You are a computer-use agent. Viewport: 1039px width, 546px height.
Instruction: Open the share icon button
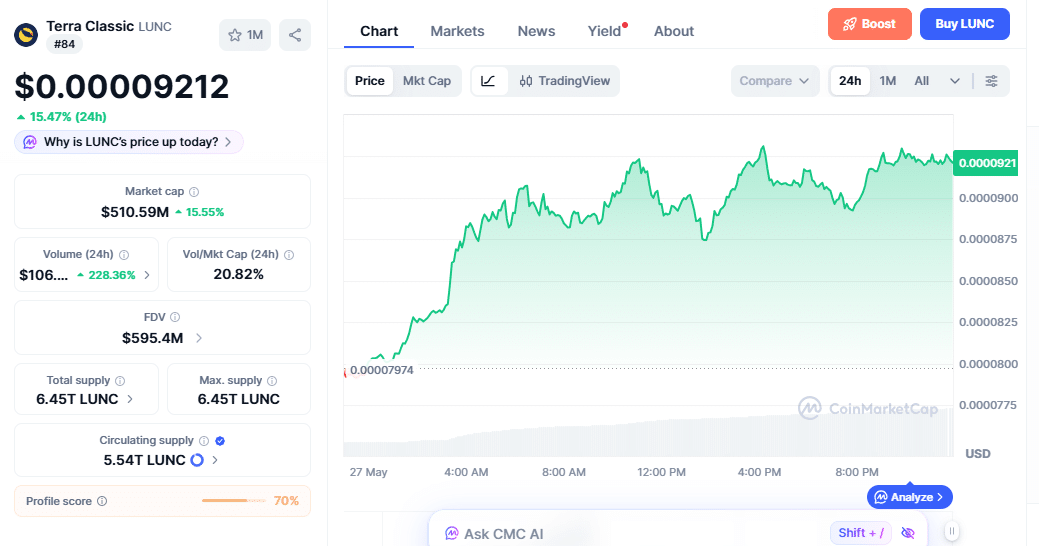click(x=295, y=35)
